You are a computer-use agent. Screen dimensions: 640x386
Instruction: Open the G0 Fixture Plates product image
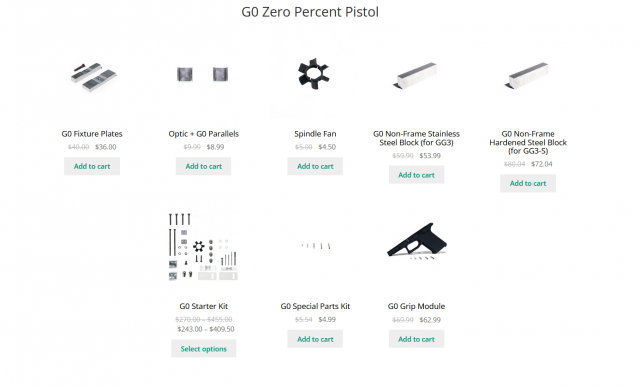(x=93, y=76)
